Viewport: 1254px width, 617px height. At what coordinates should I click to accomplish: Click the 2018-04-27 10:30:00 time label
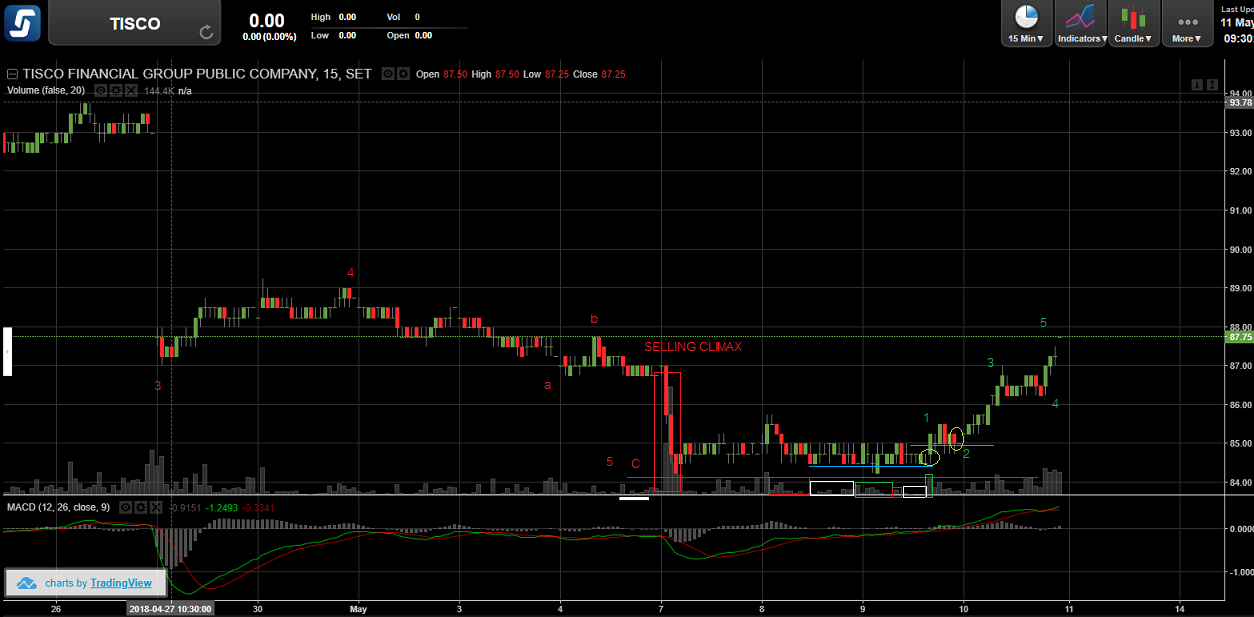point(169,608)
